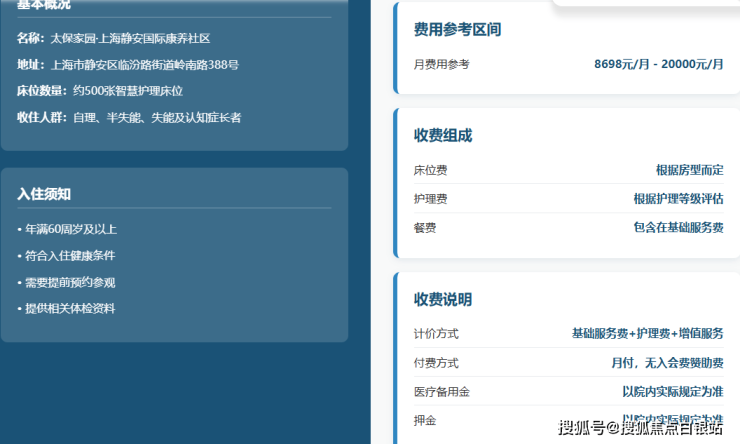Viewport: 740px width, 444px height.
Task: Click the 床位费 row label
Action: pyautogui.click(x=430, y=170)
